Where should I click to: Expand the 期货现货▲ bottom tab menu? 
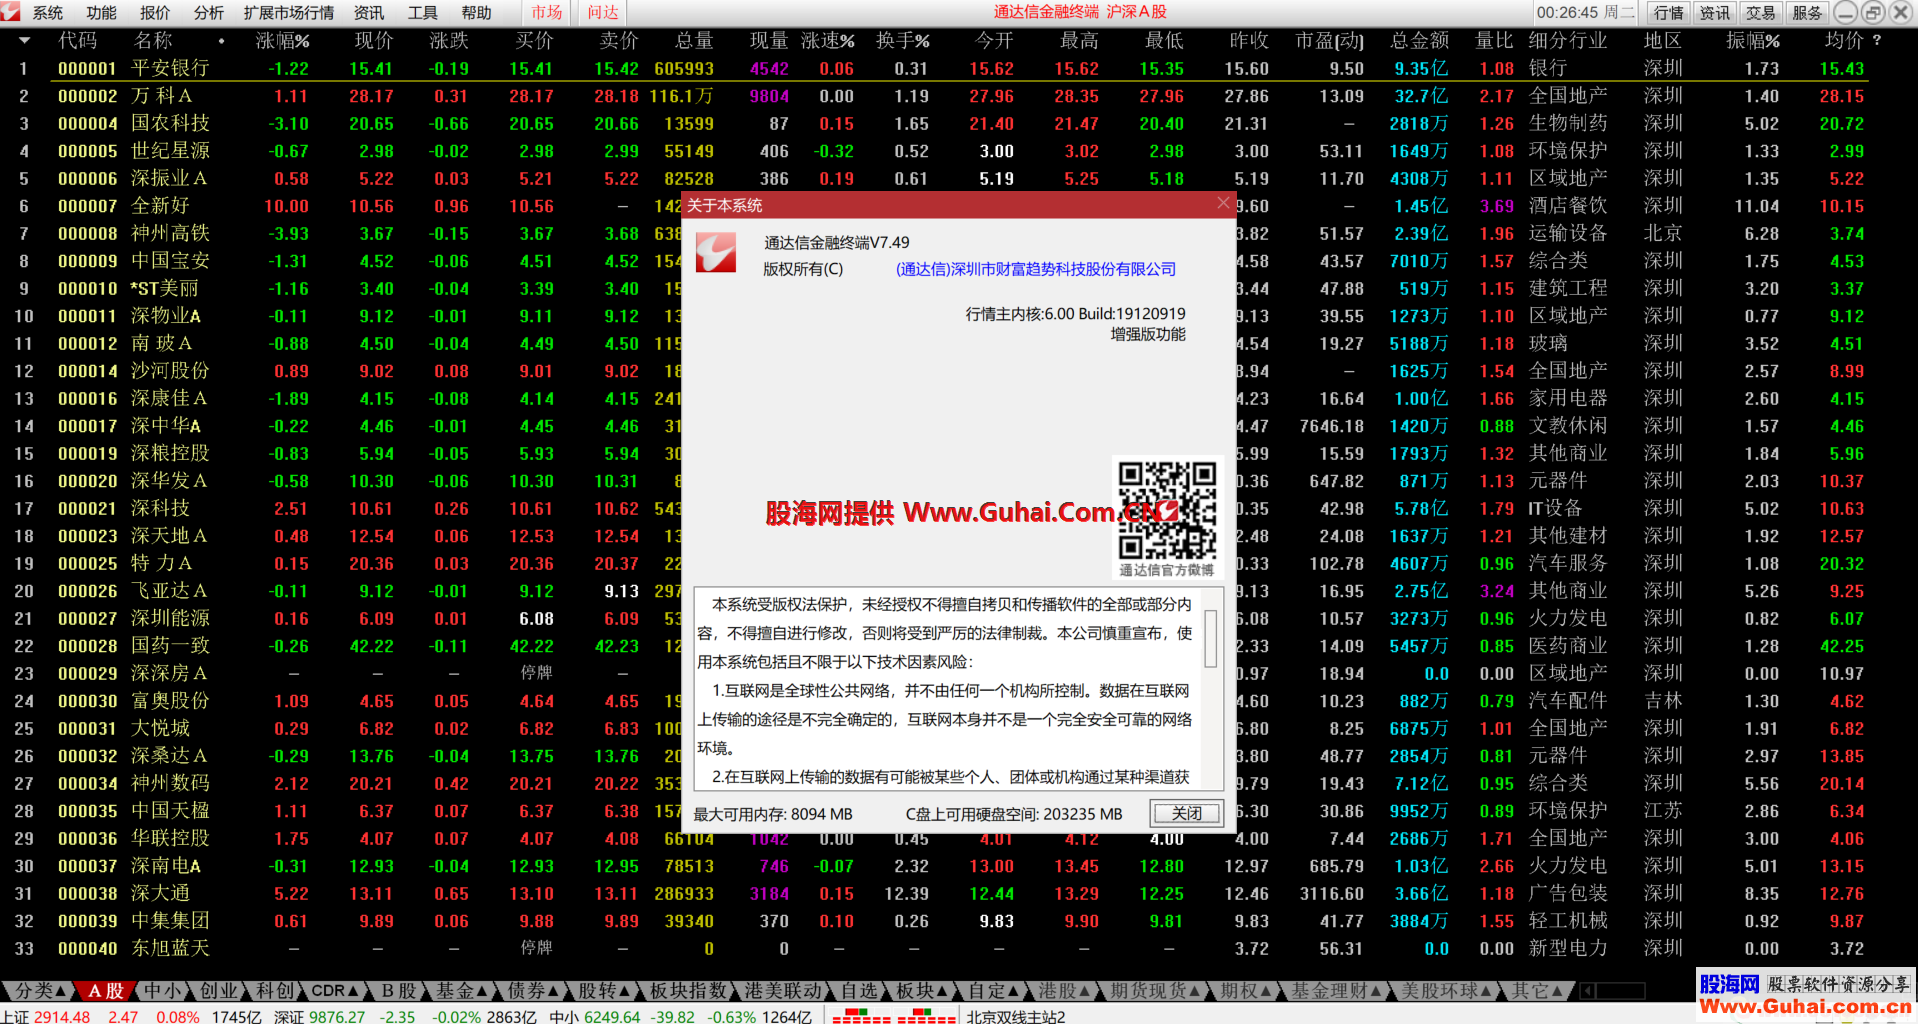click(x=1156, y=991)
